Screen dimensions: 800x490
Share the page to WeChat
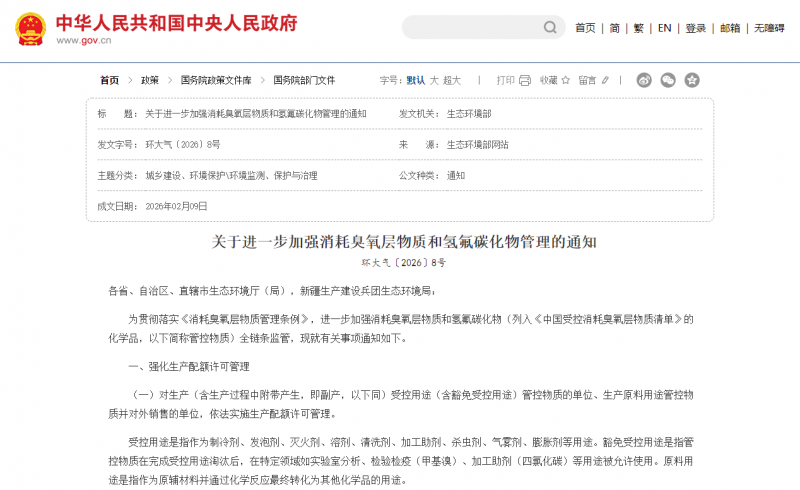pyautogui.click(x=668, y=80)
